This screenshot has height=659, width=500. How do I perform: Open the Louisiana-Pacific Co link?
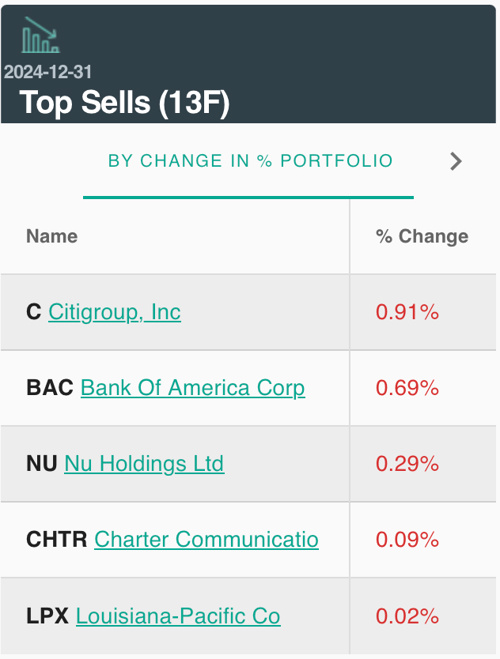click(x=178, y=617)
